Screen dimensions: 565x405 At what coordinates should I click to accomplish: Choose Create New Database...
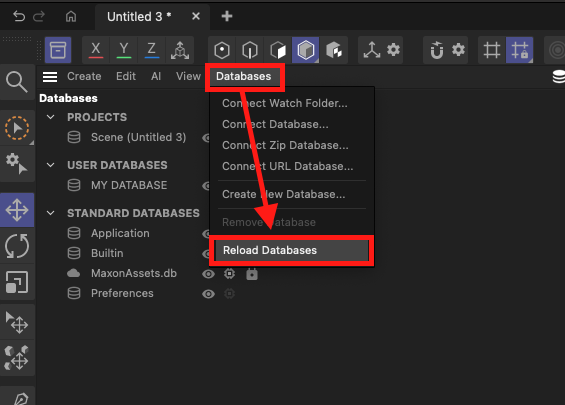pyautogui.click(x=284, y=194)
